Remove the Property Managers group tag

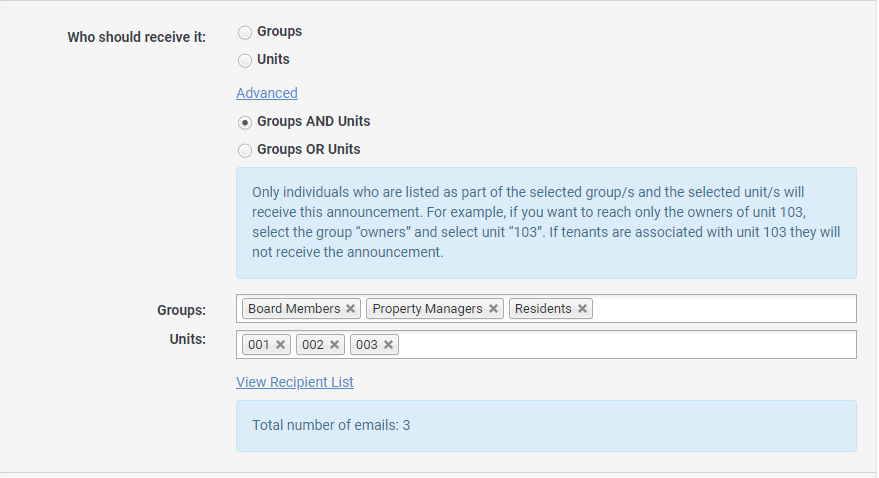(x=493, y=309)
